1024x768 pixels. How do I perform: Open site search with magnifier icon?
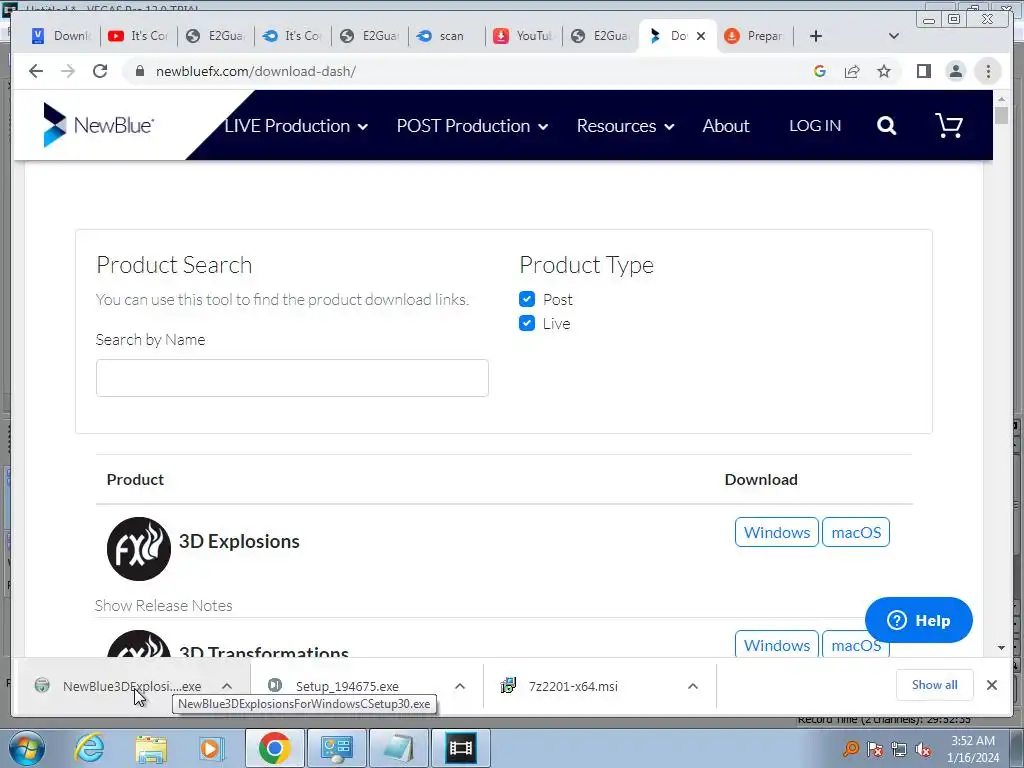(x=886, y=125)
